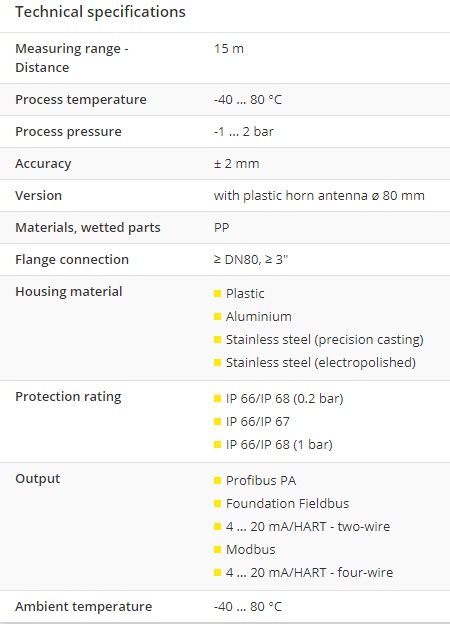
Task: Select Stainless steel (precision casting) entry
Action: (x=325, y=340)
